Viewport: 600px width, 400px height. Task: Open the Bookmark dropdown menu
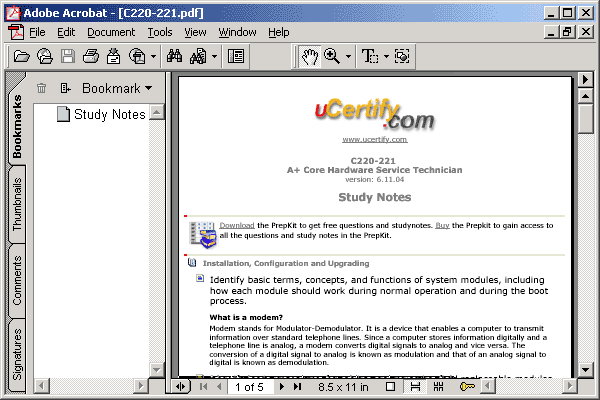(x=117, y=88)
